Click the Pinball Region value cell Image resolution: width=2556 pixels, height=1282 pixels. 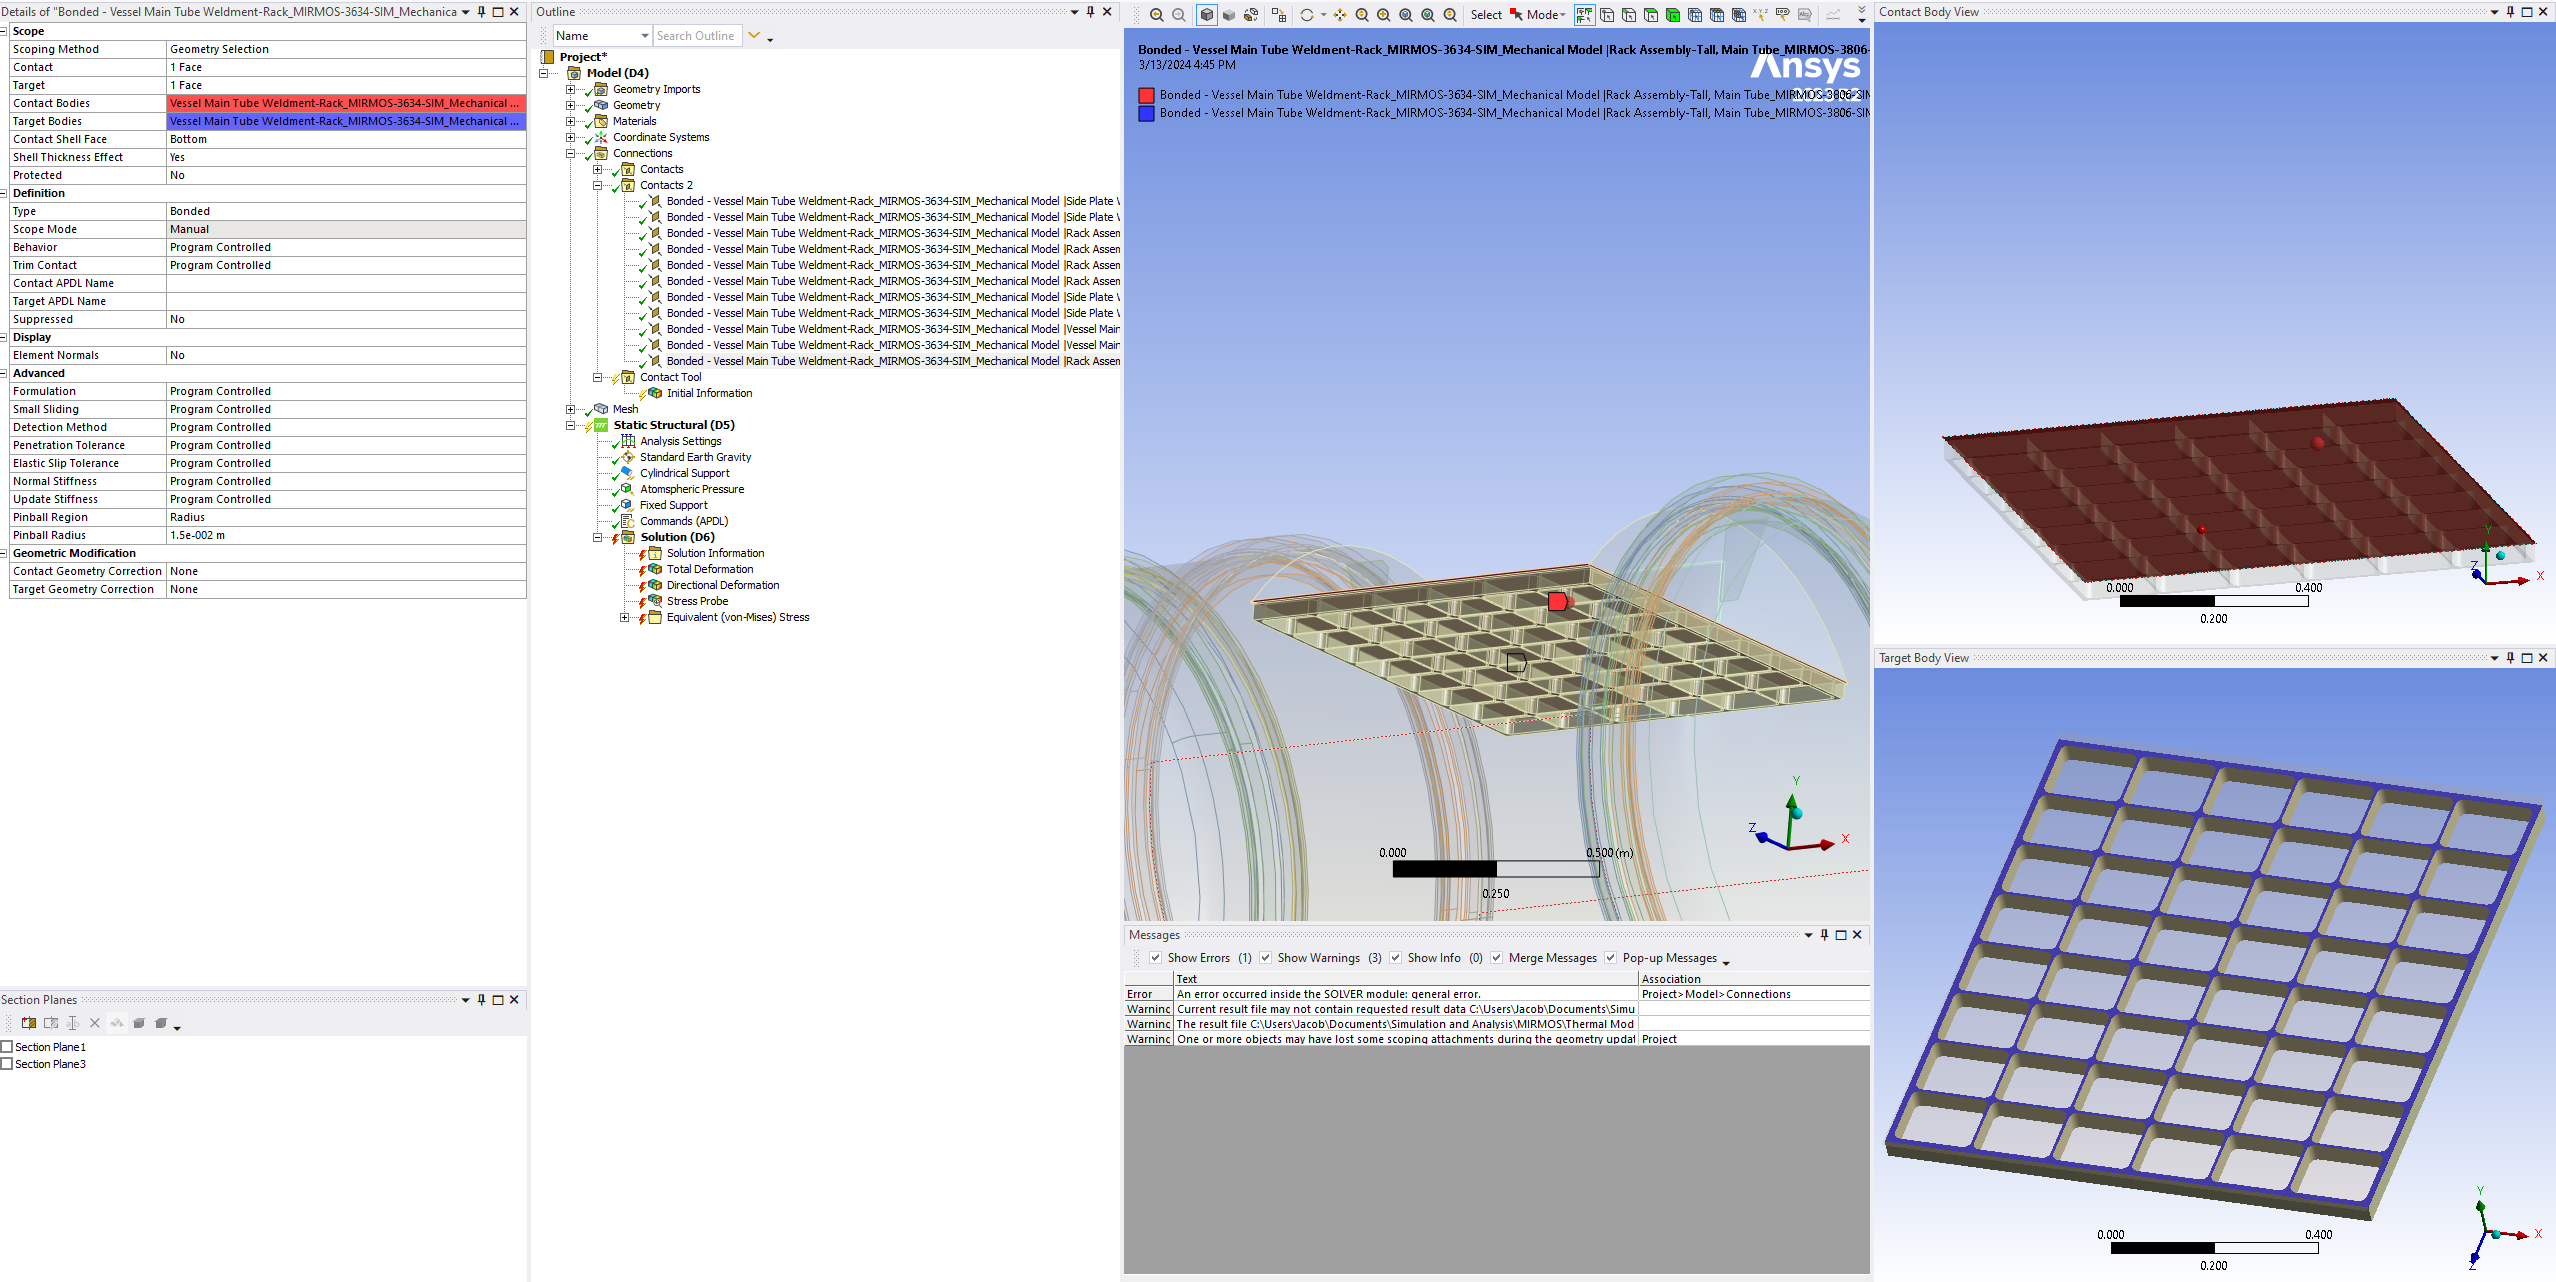[x=346, y=517]
